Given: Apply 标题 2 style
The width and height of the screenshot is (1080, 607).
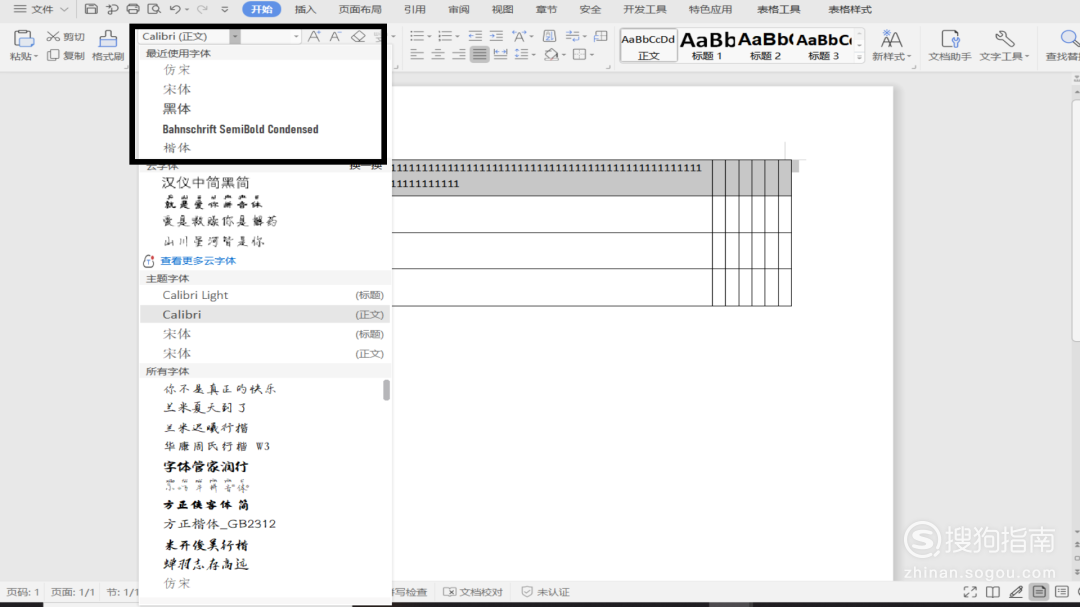Looking at the screenshot, I should point(765,45).
